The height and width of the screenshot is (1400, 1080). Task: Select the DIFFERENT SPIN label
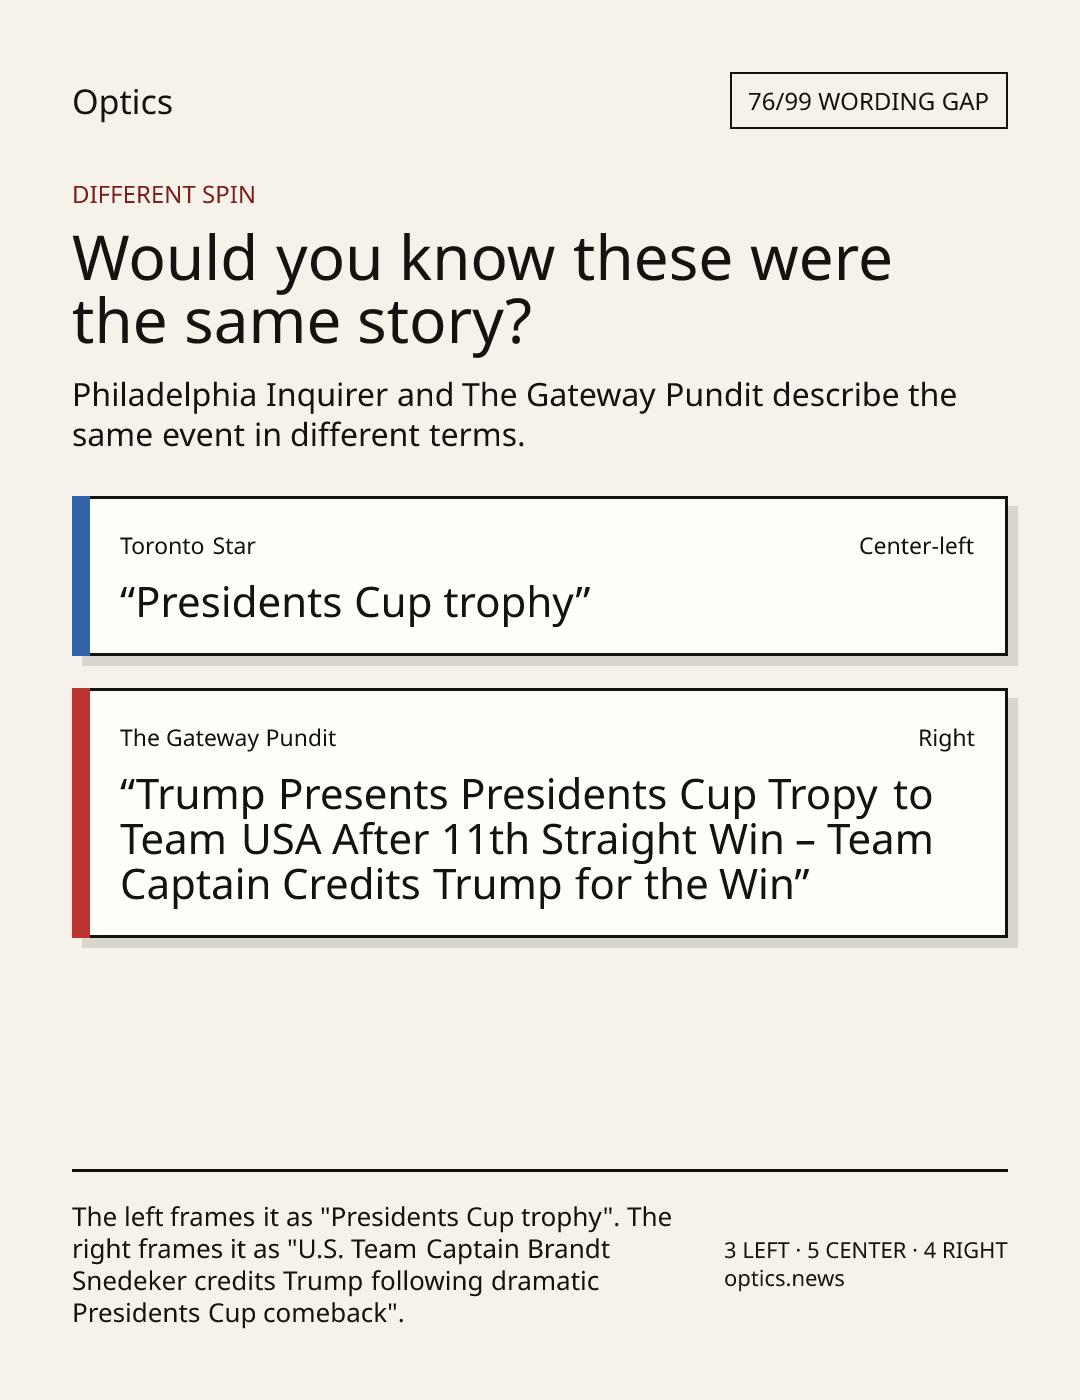click(164, 194)
